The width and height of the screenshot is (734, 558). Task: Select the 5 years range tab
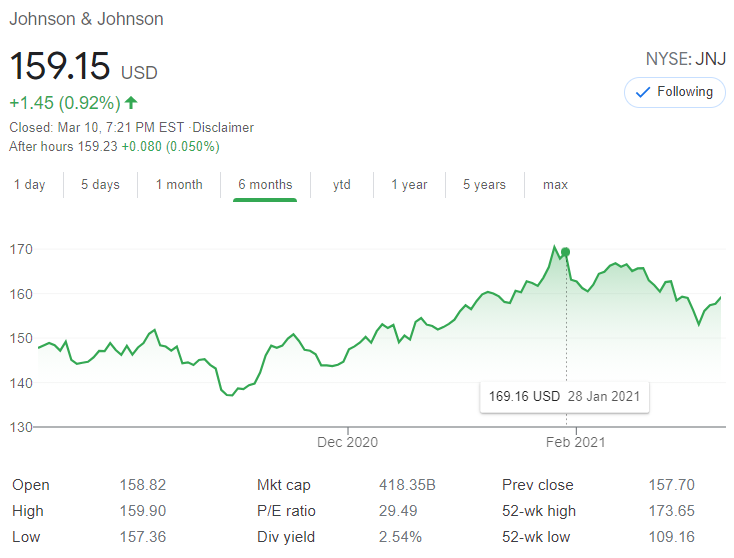pos(484,184)
